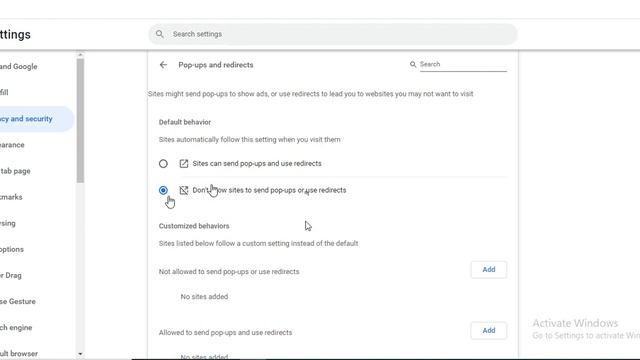Open the Mouse Gesture sidebar section
This screenshot has height=360, width=640.
click(x=18, y=302)
